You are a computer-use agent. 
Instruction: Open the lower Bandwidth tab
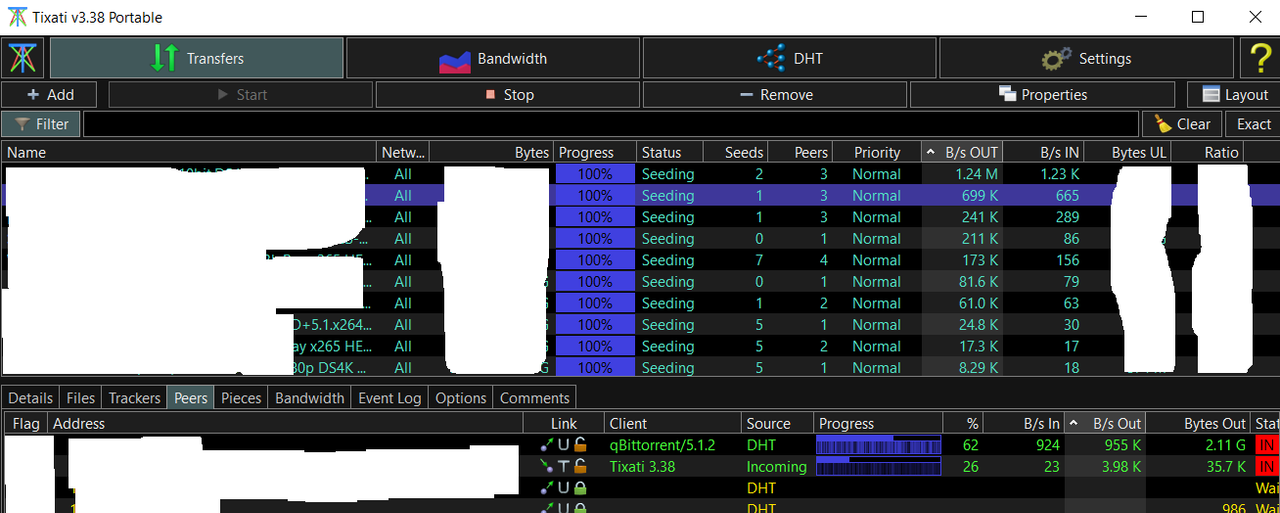click(x=310, y=397)
